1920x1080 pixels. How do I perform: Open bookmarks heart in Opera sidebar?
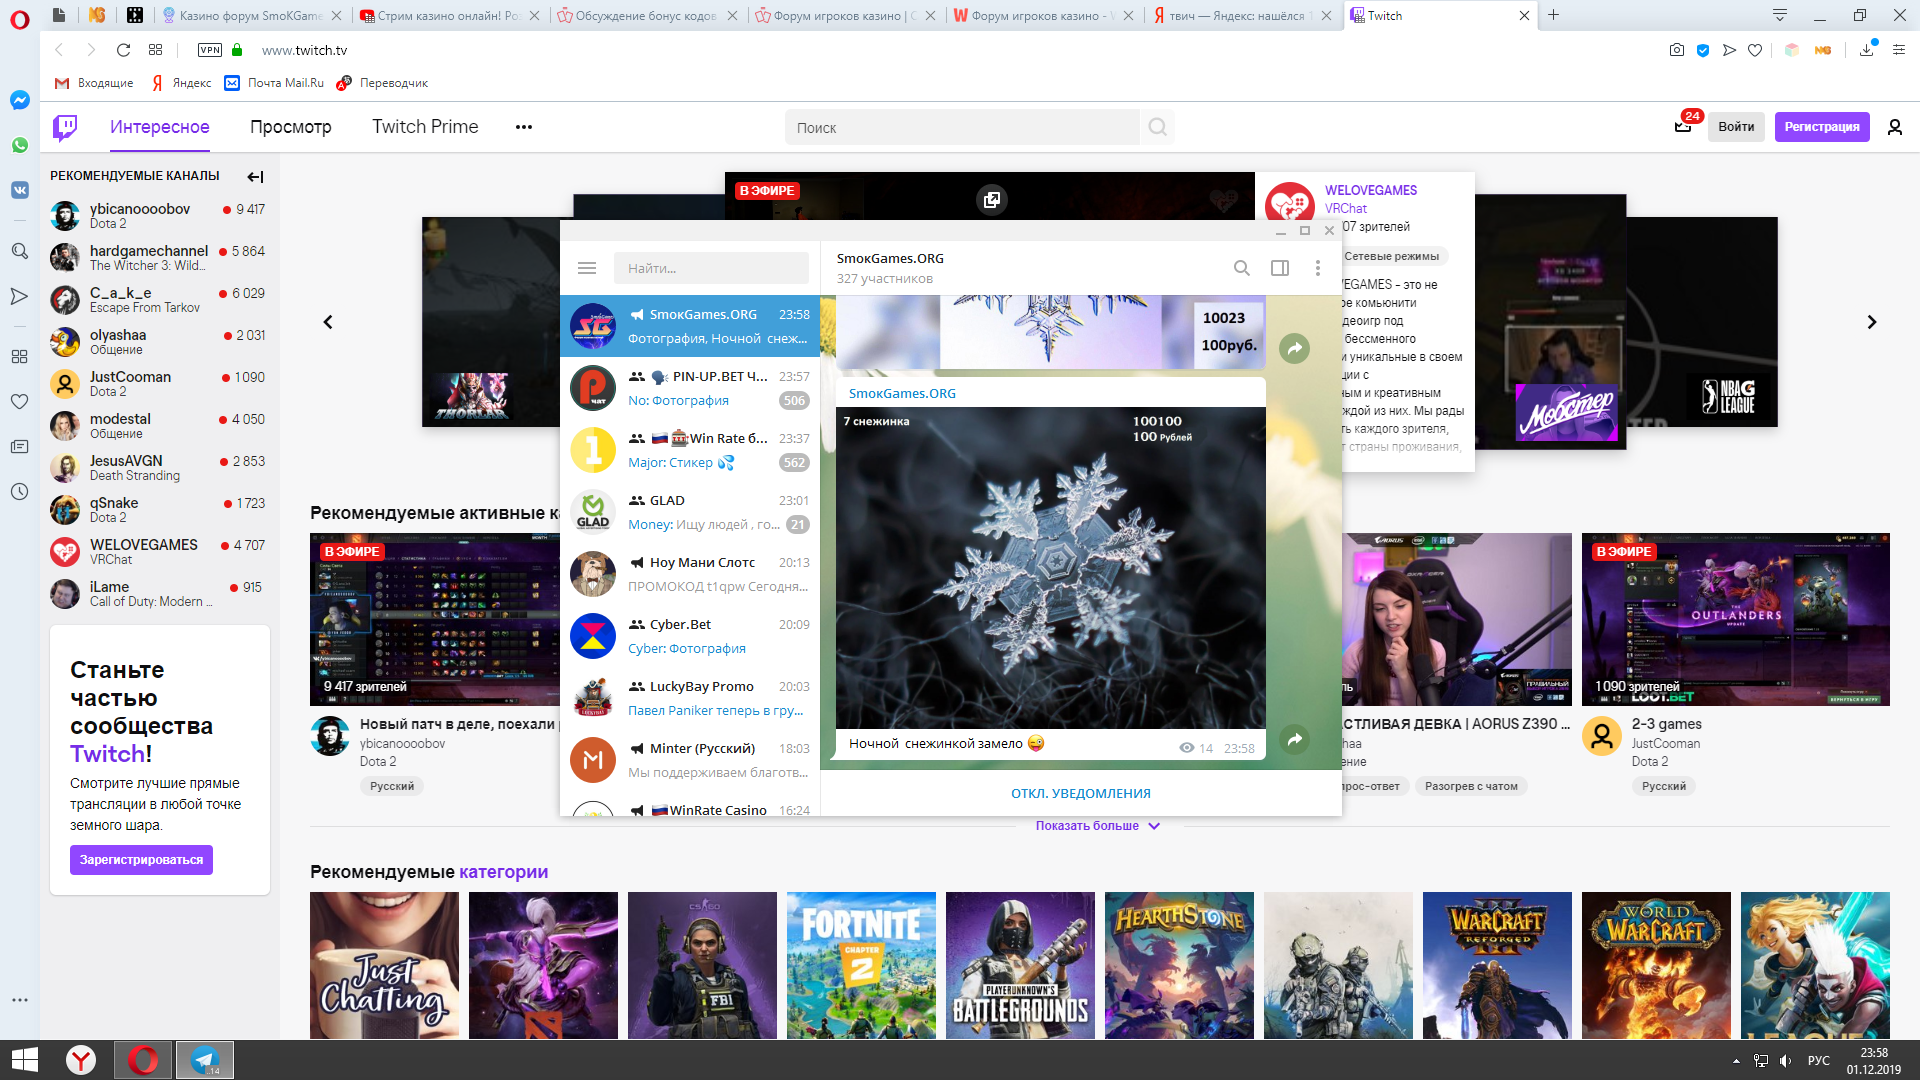tap(19, 401)
